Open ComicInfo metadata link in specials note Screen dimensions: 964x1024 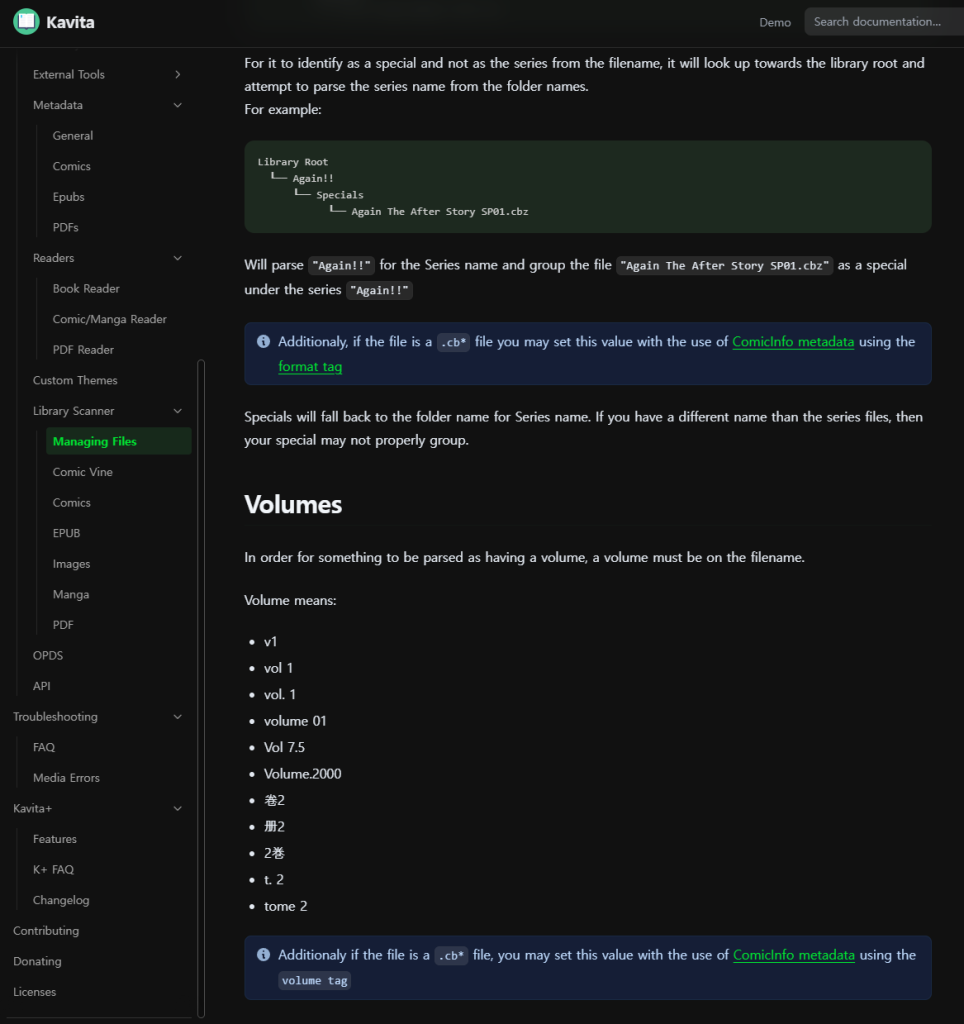coord(793,342)
